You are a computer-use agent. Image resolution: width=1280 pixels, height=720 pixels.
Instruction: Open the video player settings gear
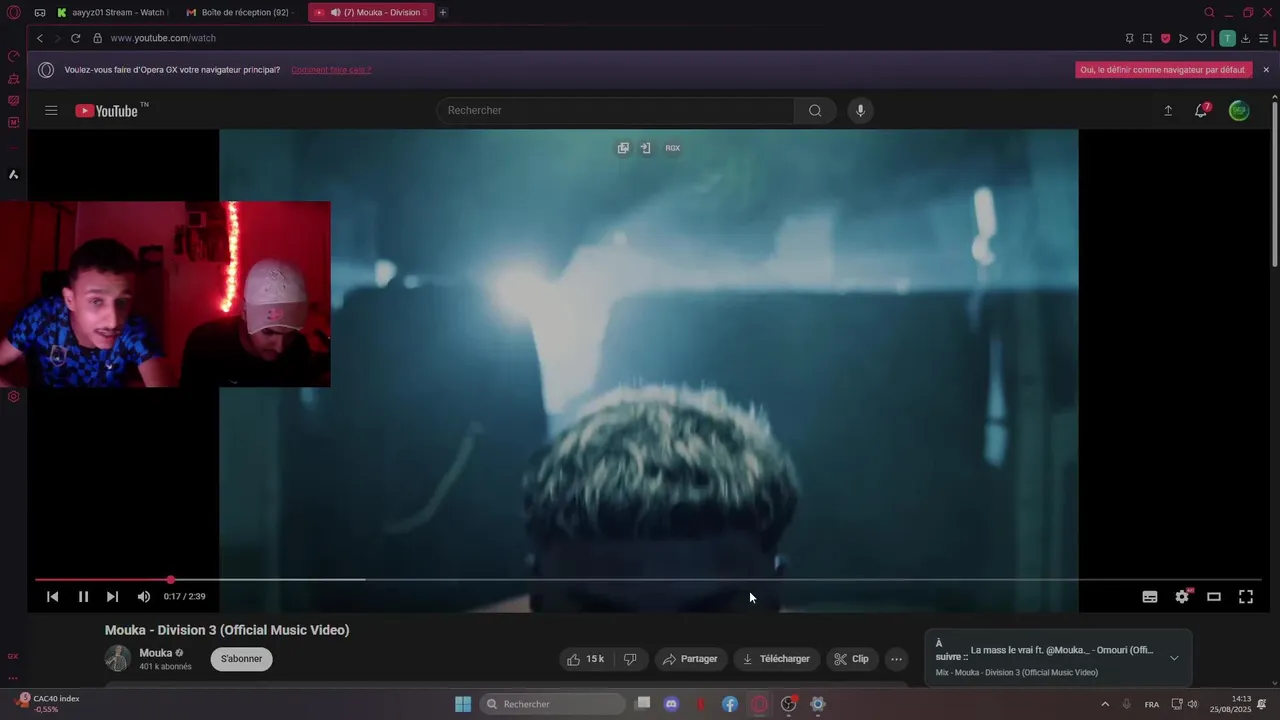(x=1182, y=597)
